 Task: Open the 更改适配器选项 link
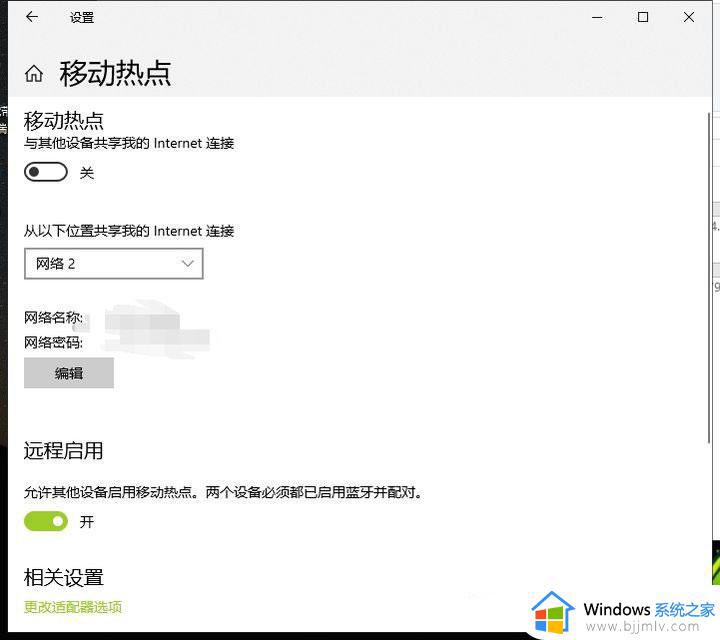pyautogui.click(x=73, y=607)
